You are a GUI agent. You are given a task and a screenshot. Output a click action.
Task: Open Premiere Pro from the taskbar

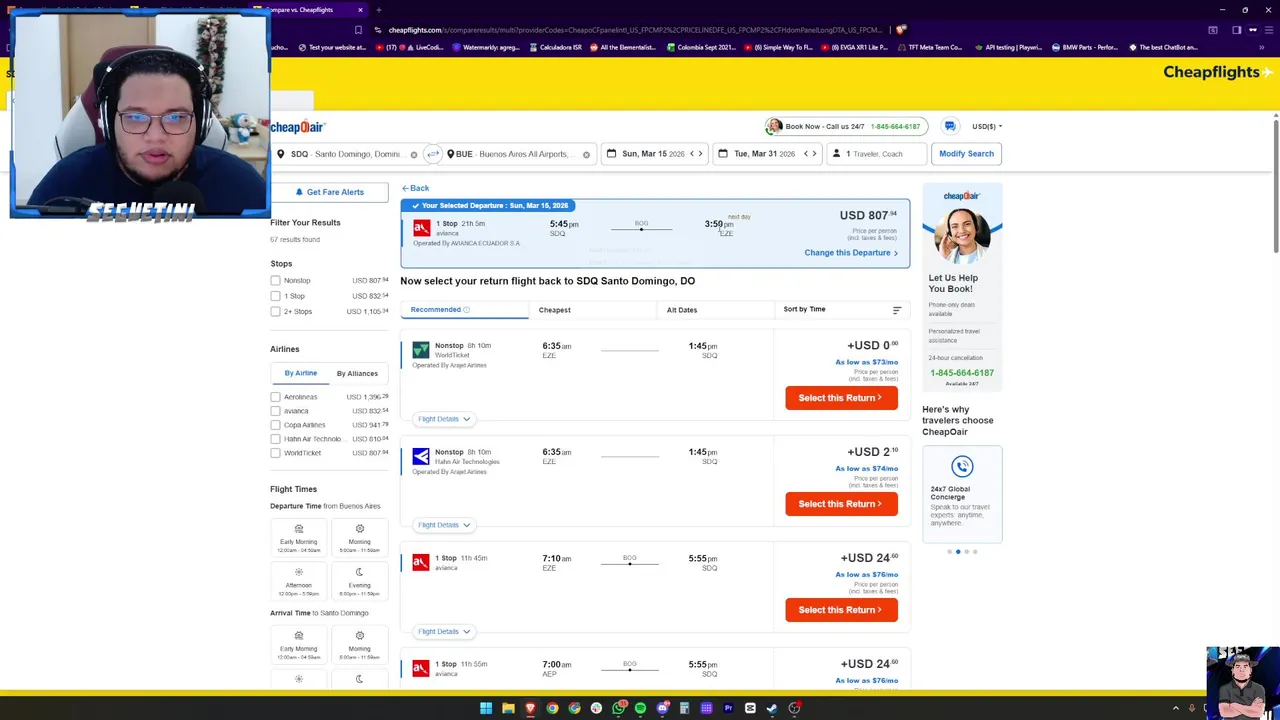click(x=728, y=708)
